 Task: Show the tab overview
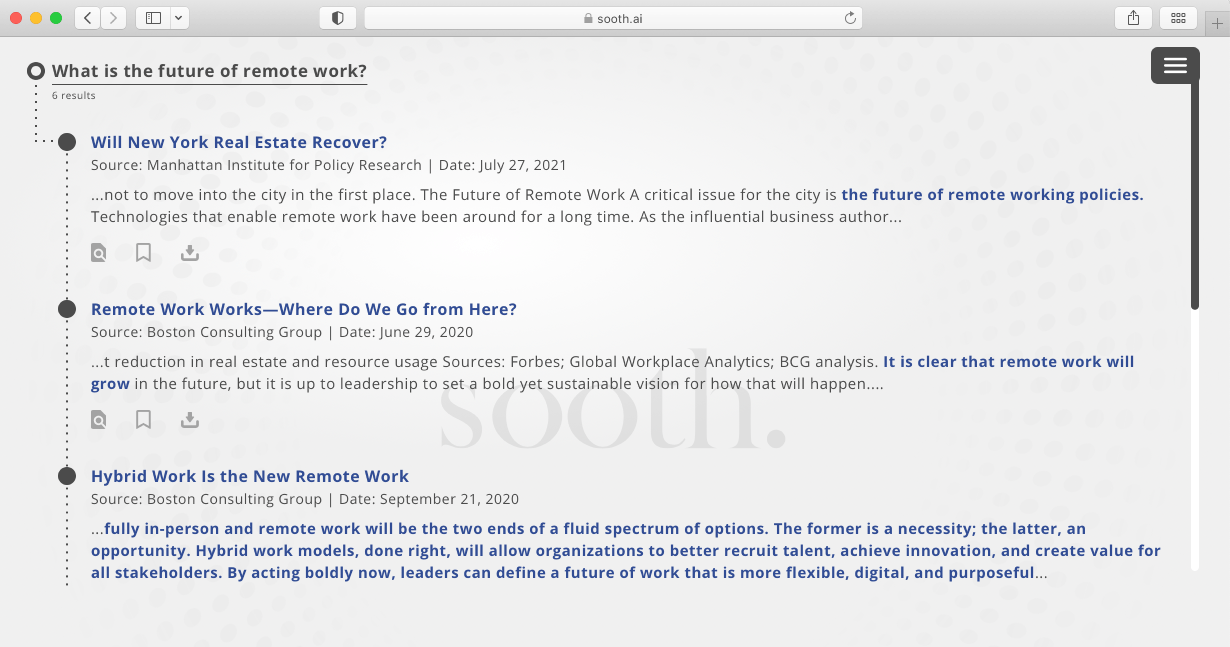click(x=1178, y=18)
